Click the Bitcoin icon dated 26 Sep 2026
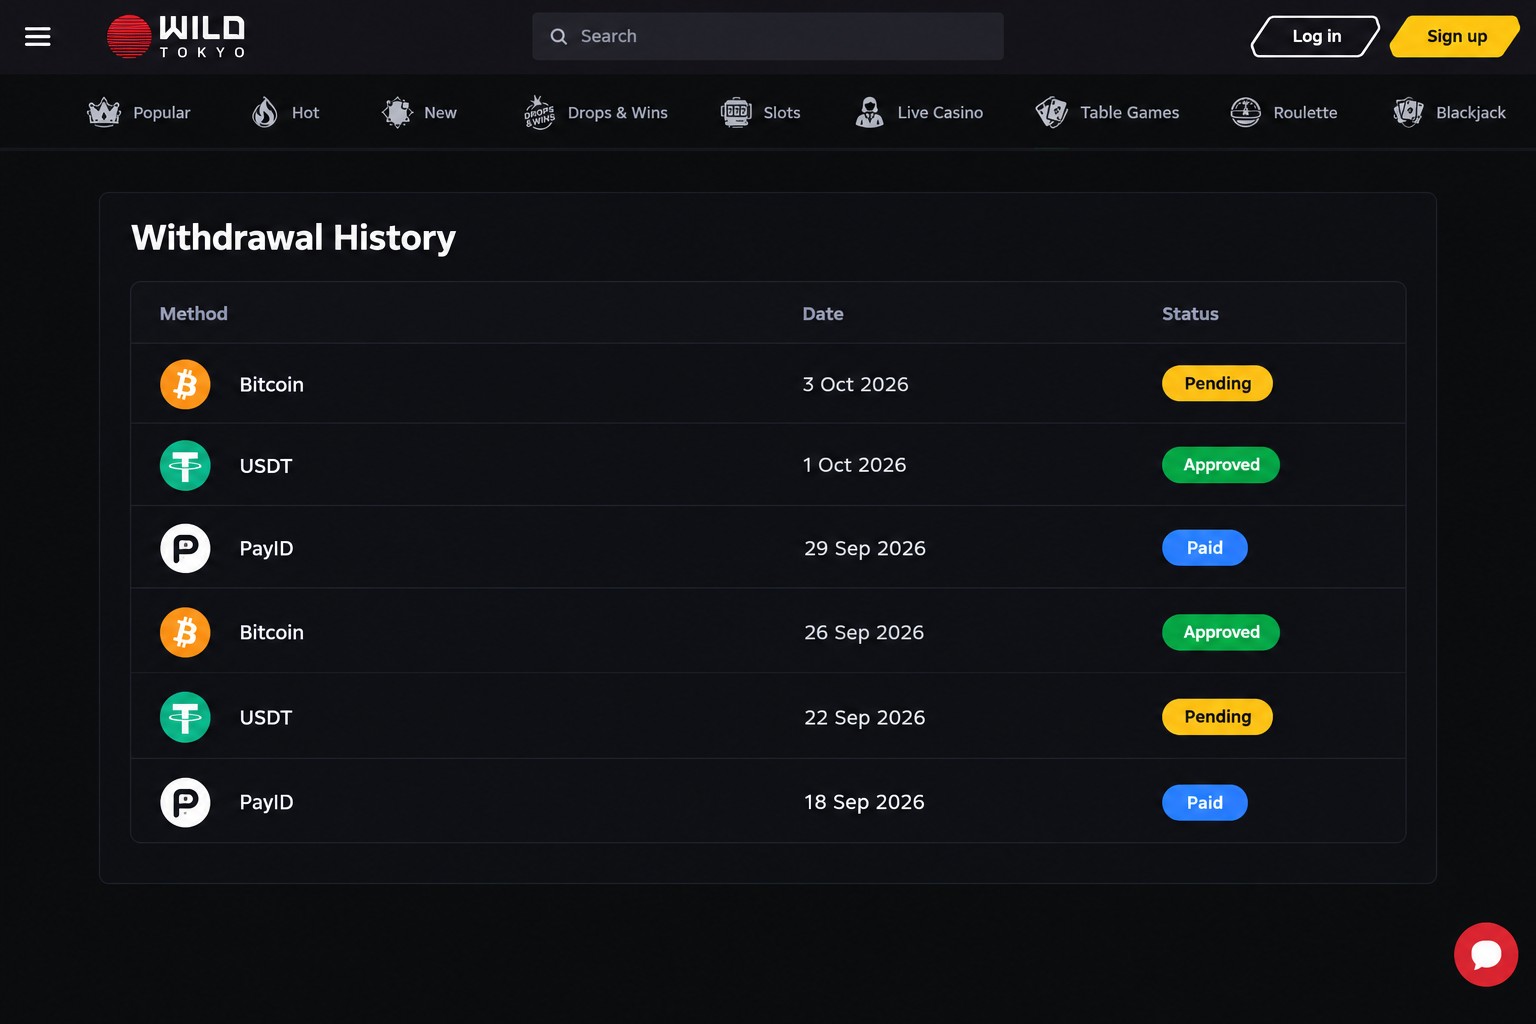Viewport: 1536px width, 1024px height. coord(185,632)
